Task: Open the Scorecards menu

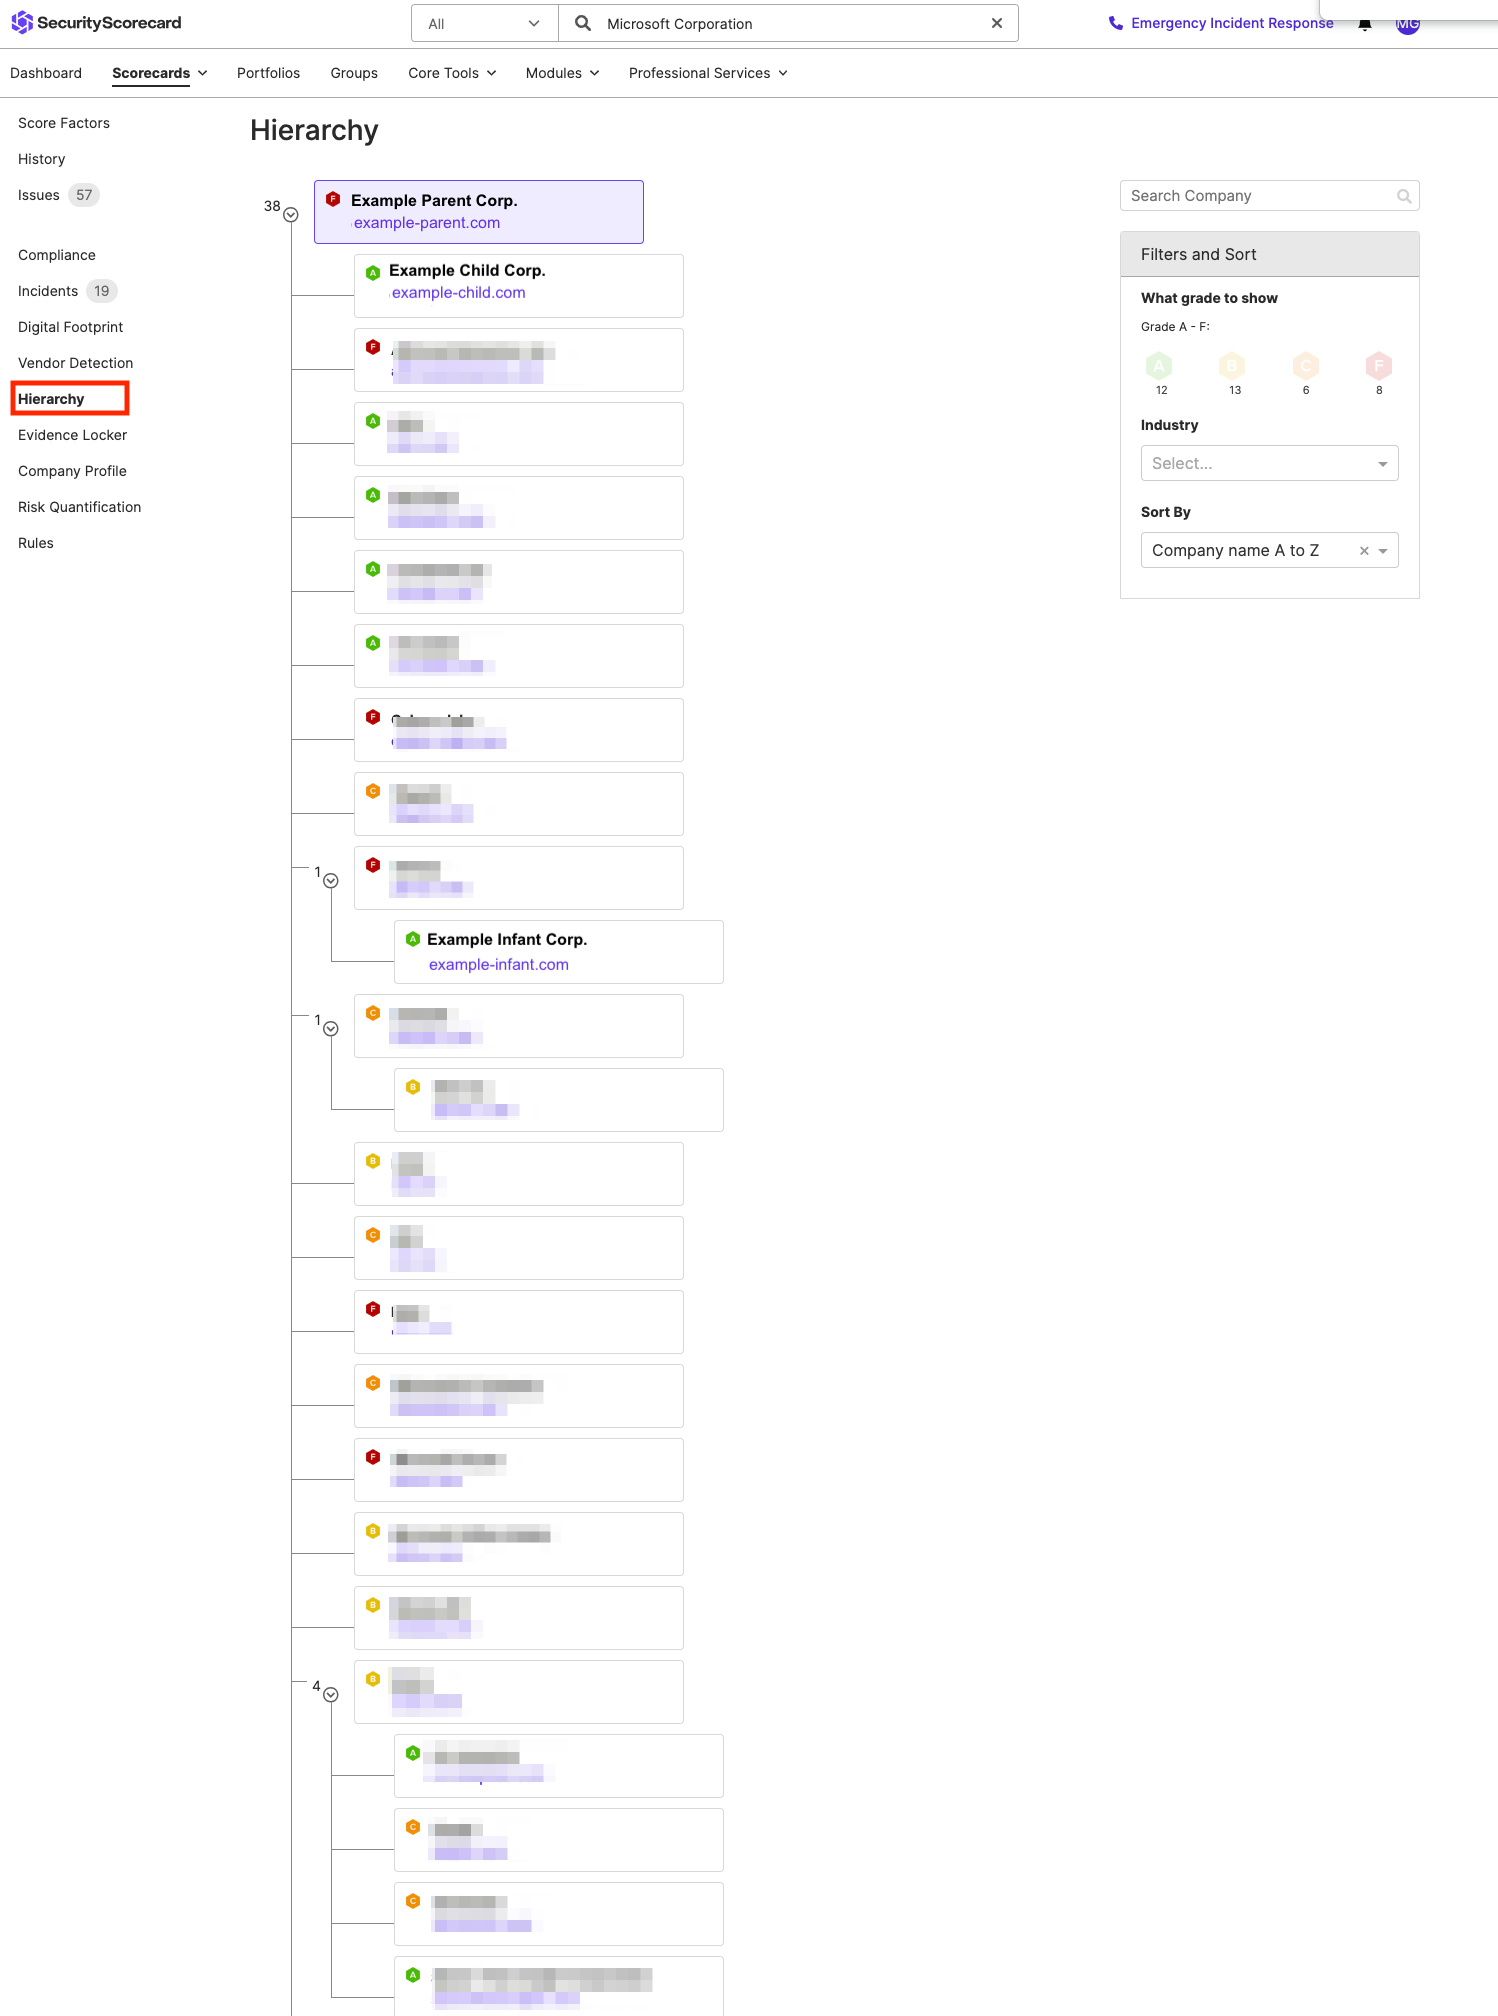Action: pos(160,73)
